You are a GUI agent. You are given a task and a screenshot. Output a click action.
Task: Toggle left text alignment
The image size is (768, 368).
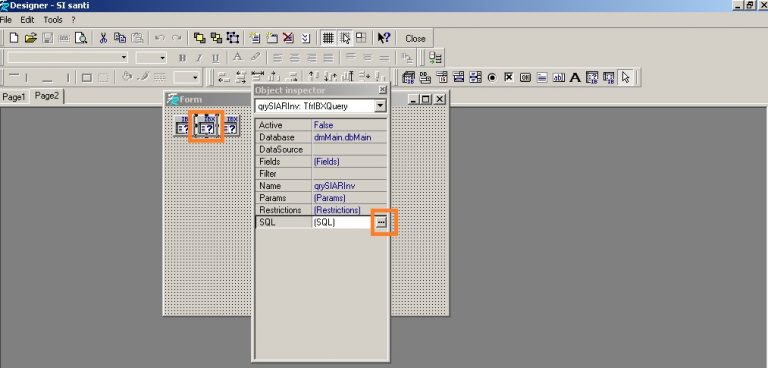click(x=278, y=58)
